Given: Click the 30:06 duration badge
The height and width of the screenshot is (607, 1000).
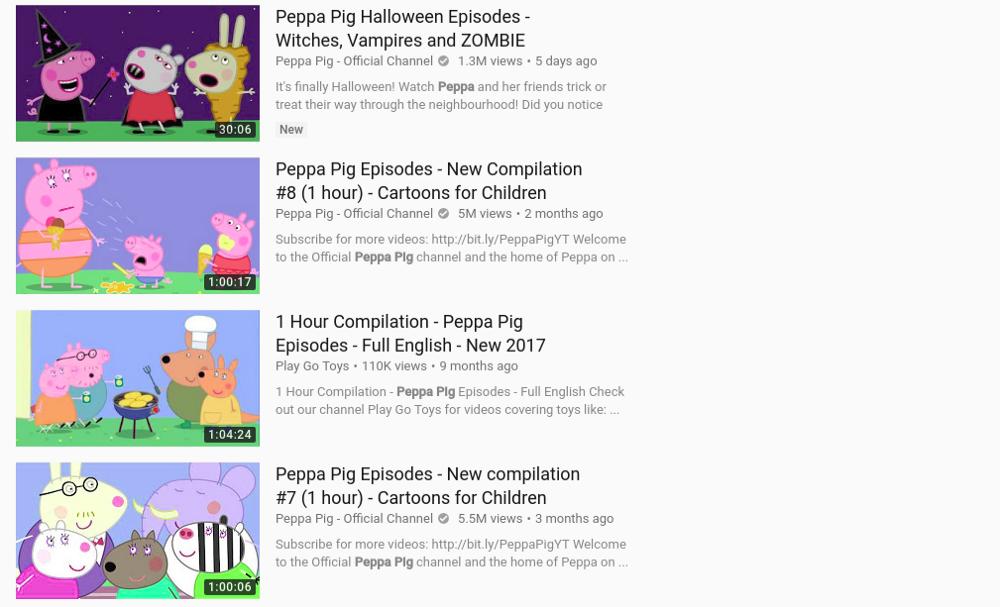Looking at the screenshot, I should [x=235, y=129].
